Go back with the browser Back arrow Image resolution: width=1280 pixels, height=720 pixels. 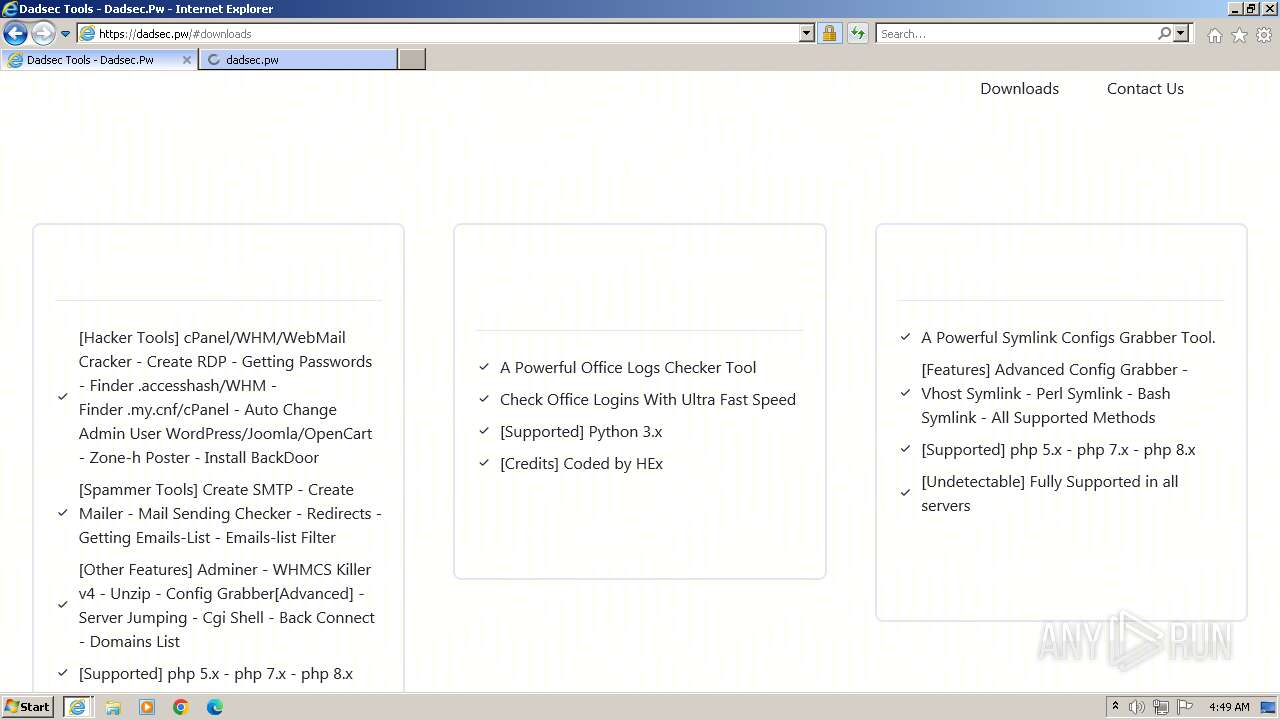tap(15, 34)
